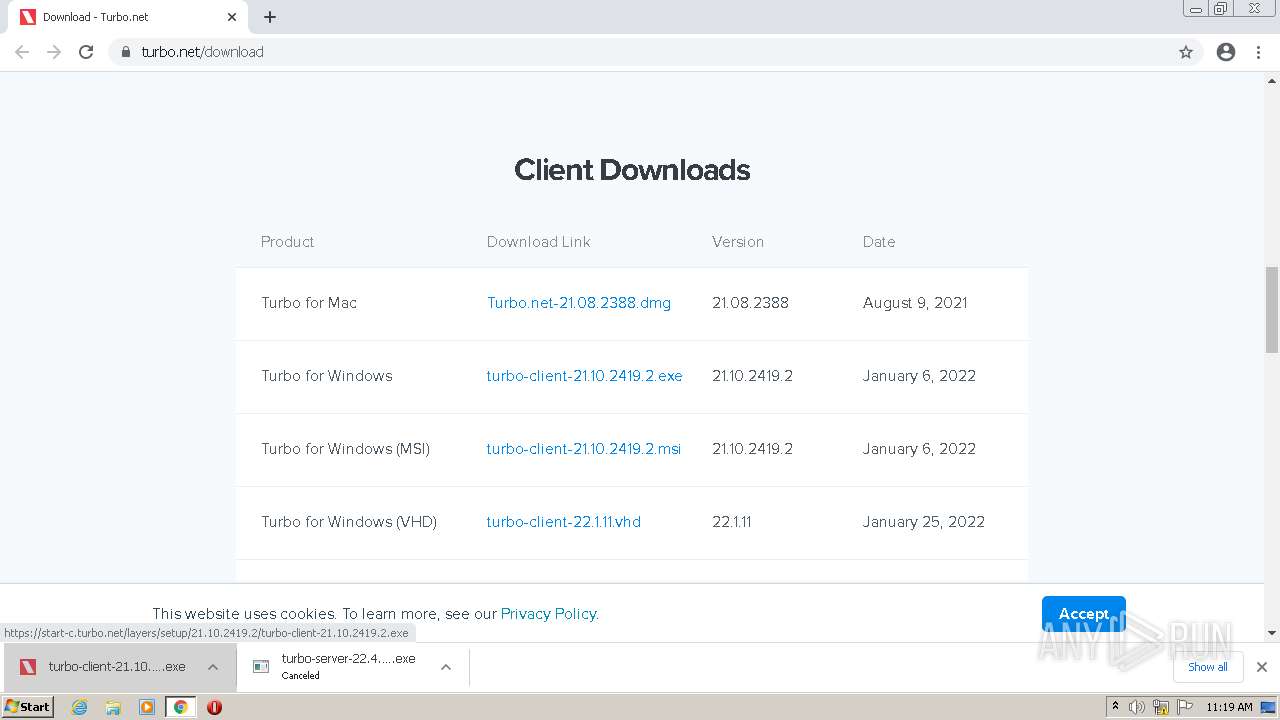
Task: Select the Turbo for Mac cell
Action: click(309, 303)
